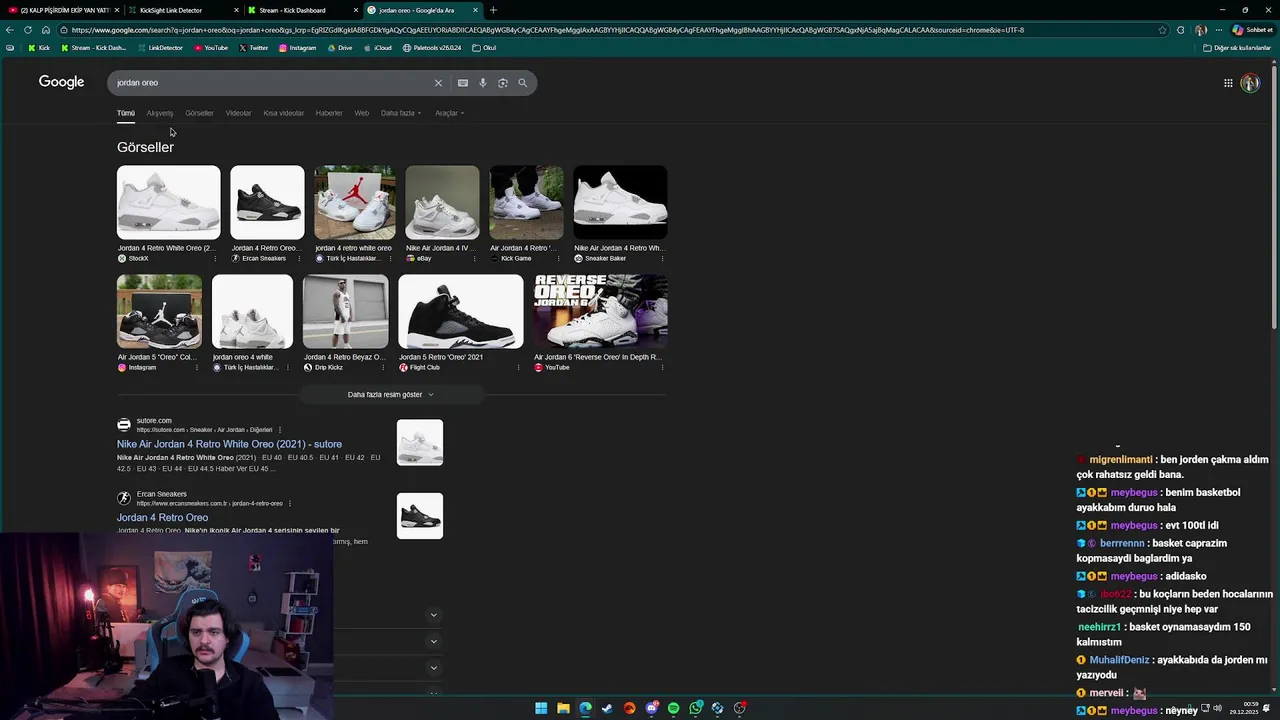
Task: Open Spotify from the taskbar
Action: tap(673, 708)
